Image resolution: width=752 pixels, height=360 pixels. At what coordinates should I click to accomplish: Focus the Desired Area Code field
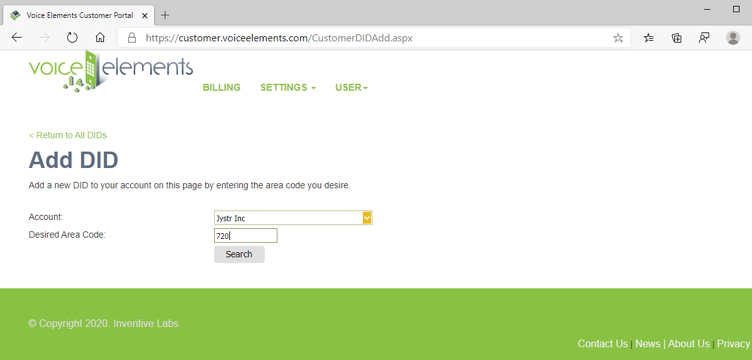tap(246, 236)
